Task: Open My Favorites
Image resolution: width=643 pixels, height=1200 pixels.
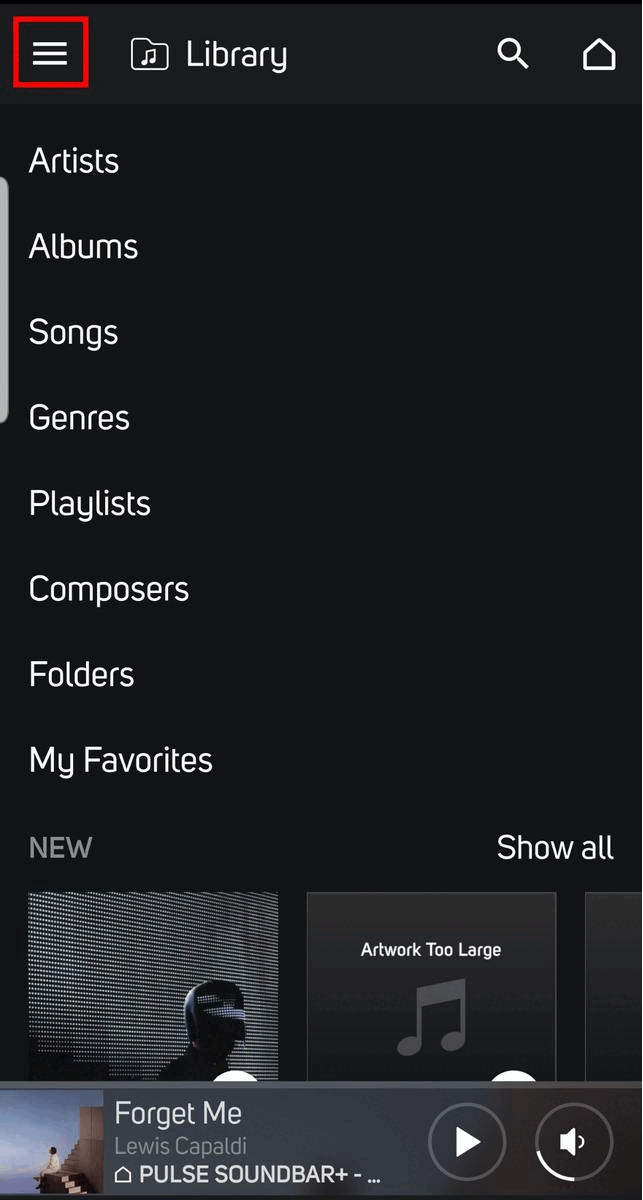Action: pyautogui.click(x=120, y=760)
